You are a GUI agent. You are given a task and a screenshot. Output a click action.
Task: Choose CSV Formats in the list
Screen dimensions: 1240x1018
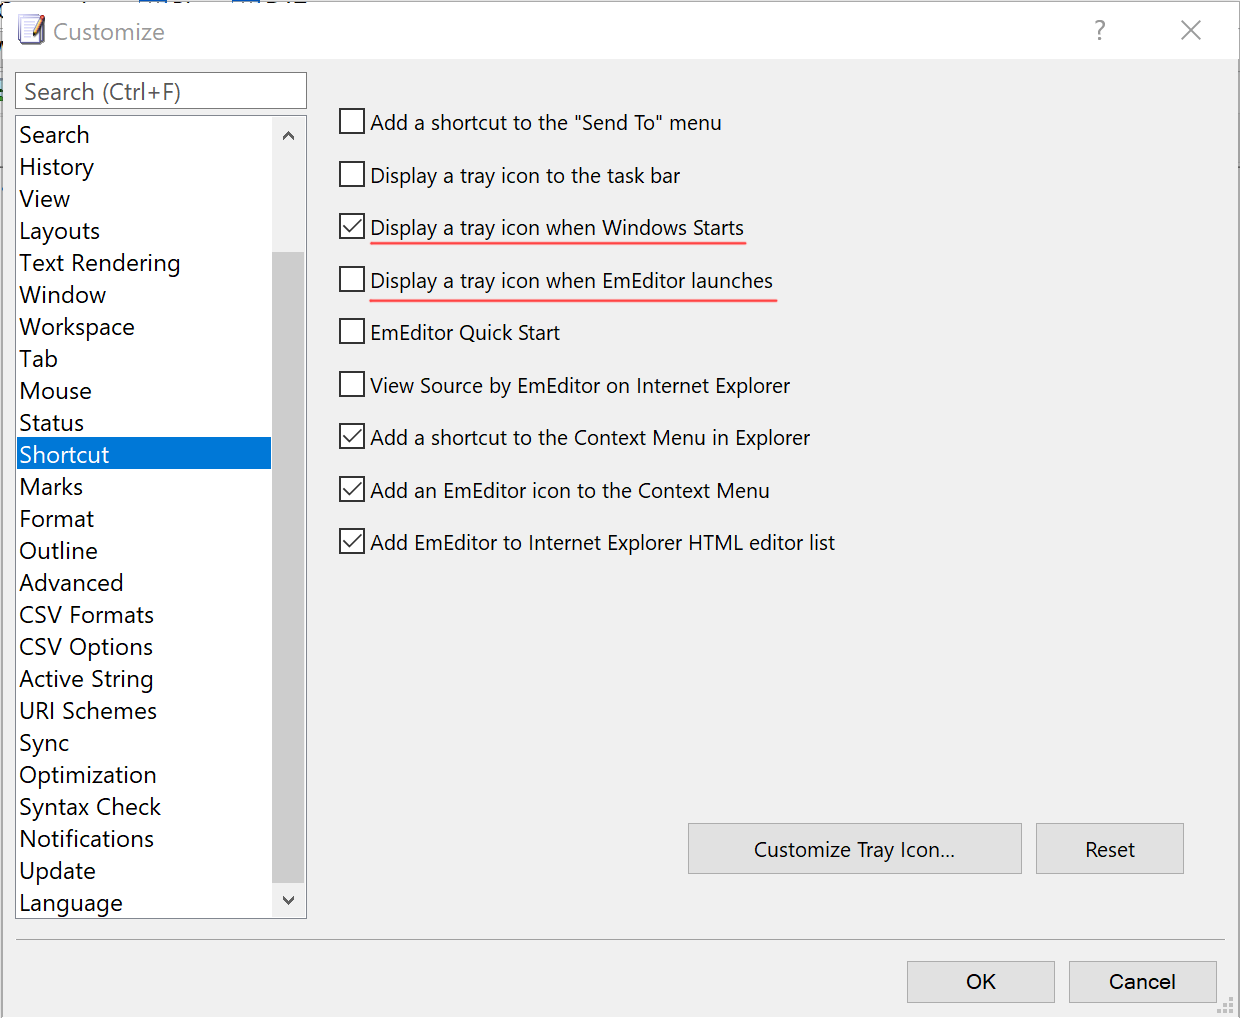coord(144,615)
